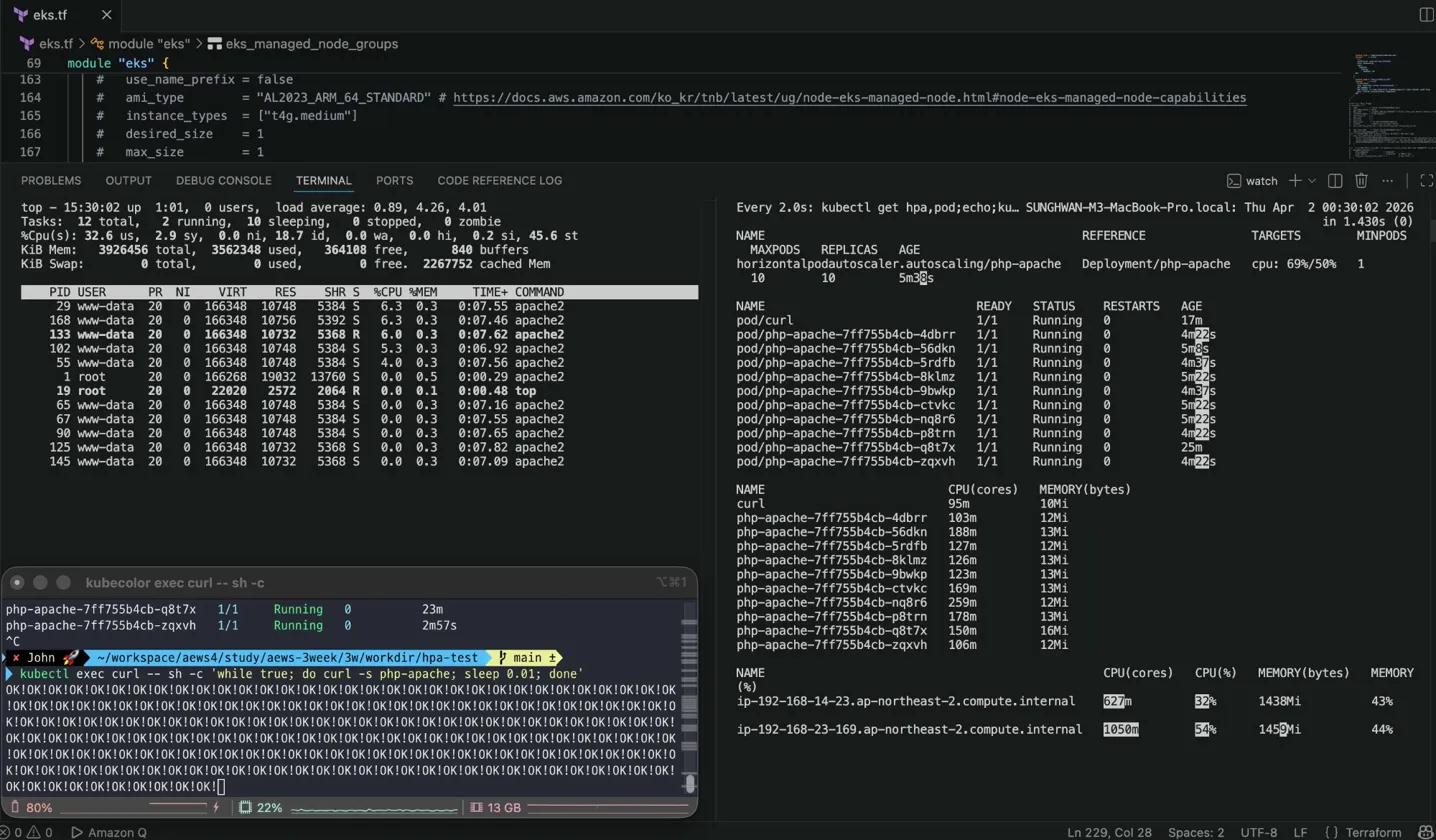Click node ip-192-168-14-23 hostname
Viewport: 1436px width, 840px height.
point(905,701)
